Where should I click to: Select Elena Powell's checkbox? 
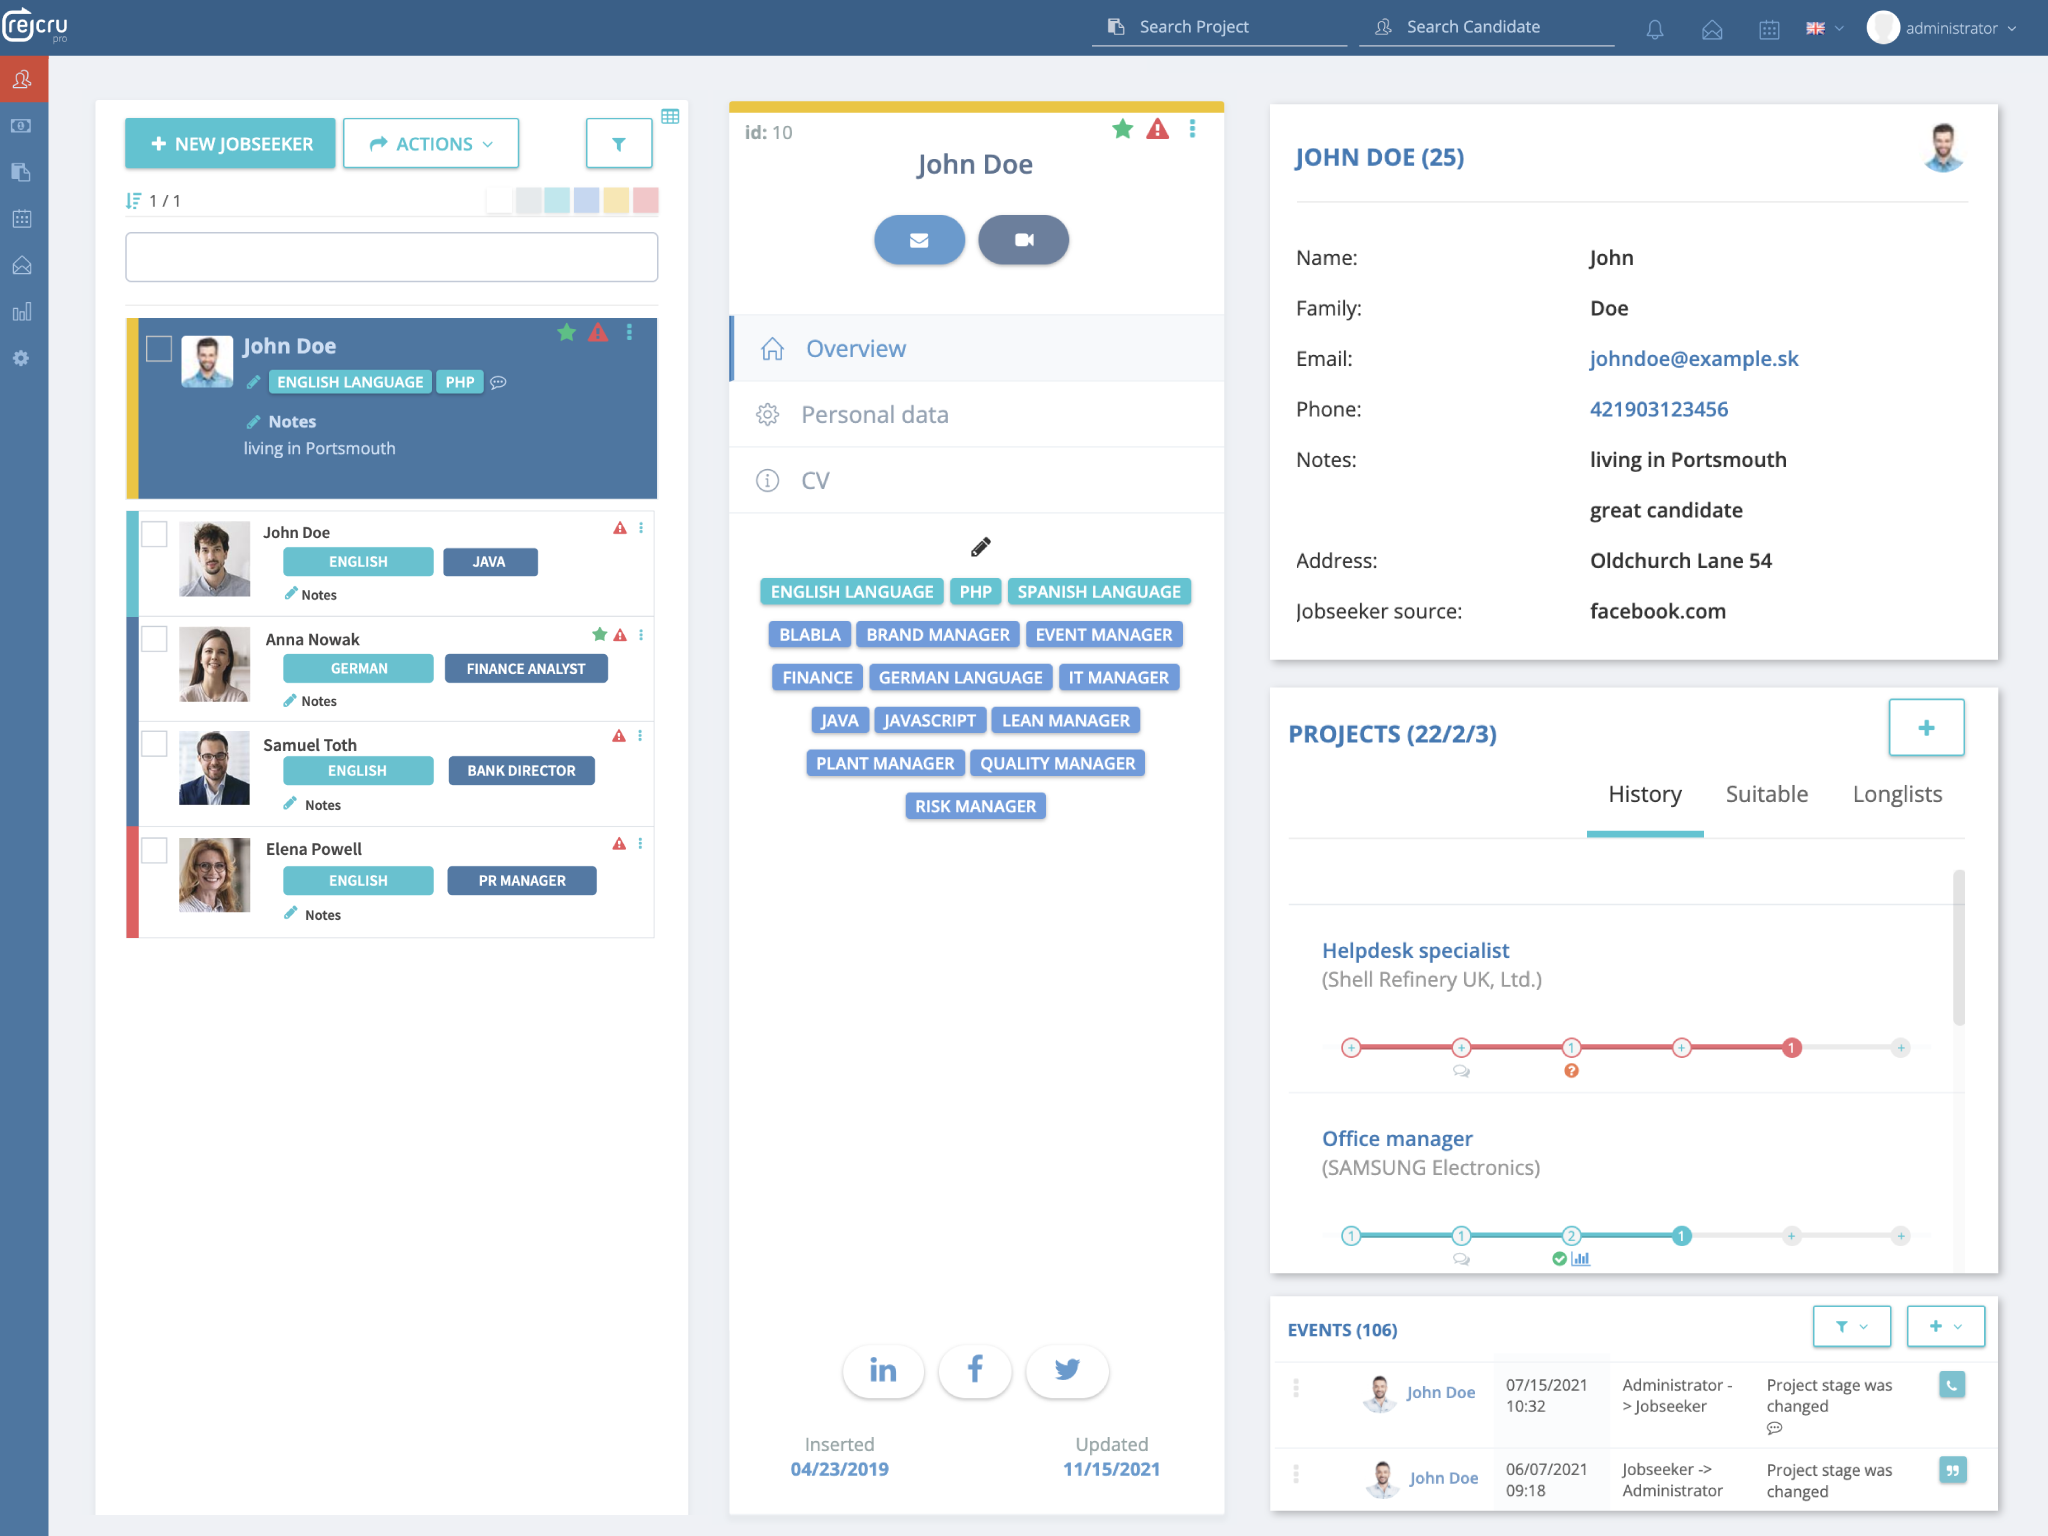point(154,850)
